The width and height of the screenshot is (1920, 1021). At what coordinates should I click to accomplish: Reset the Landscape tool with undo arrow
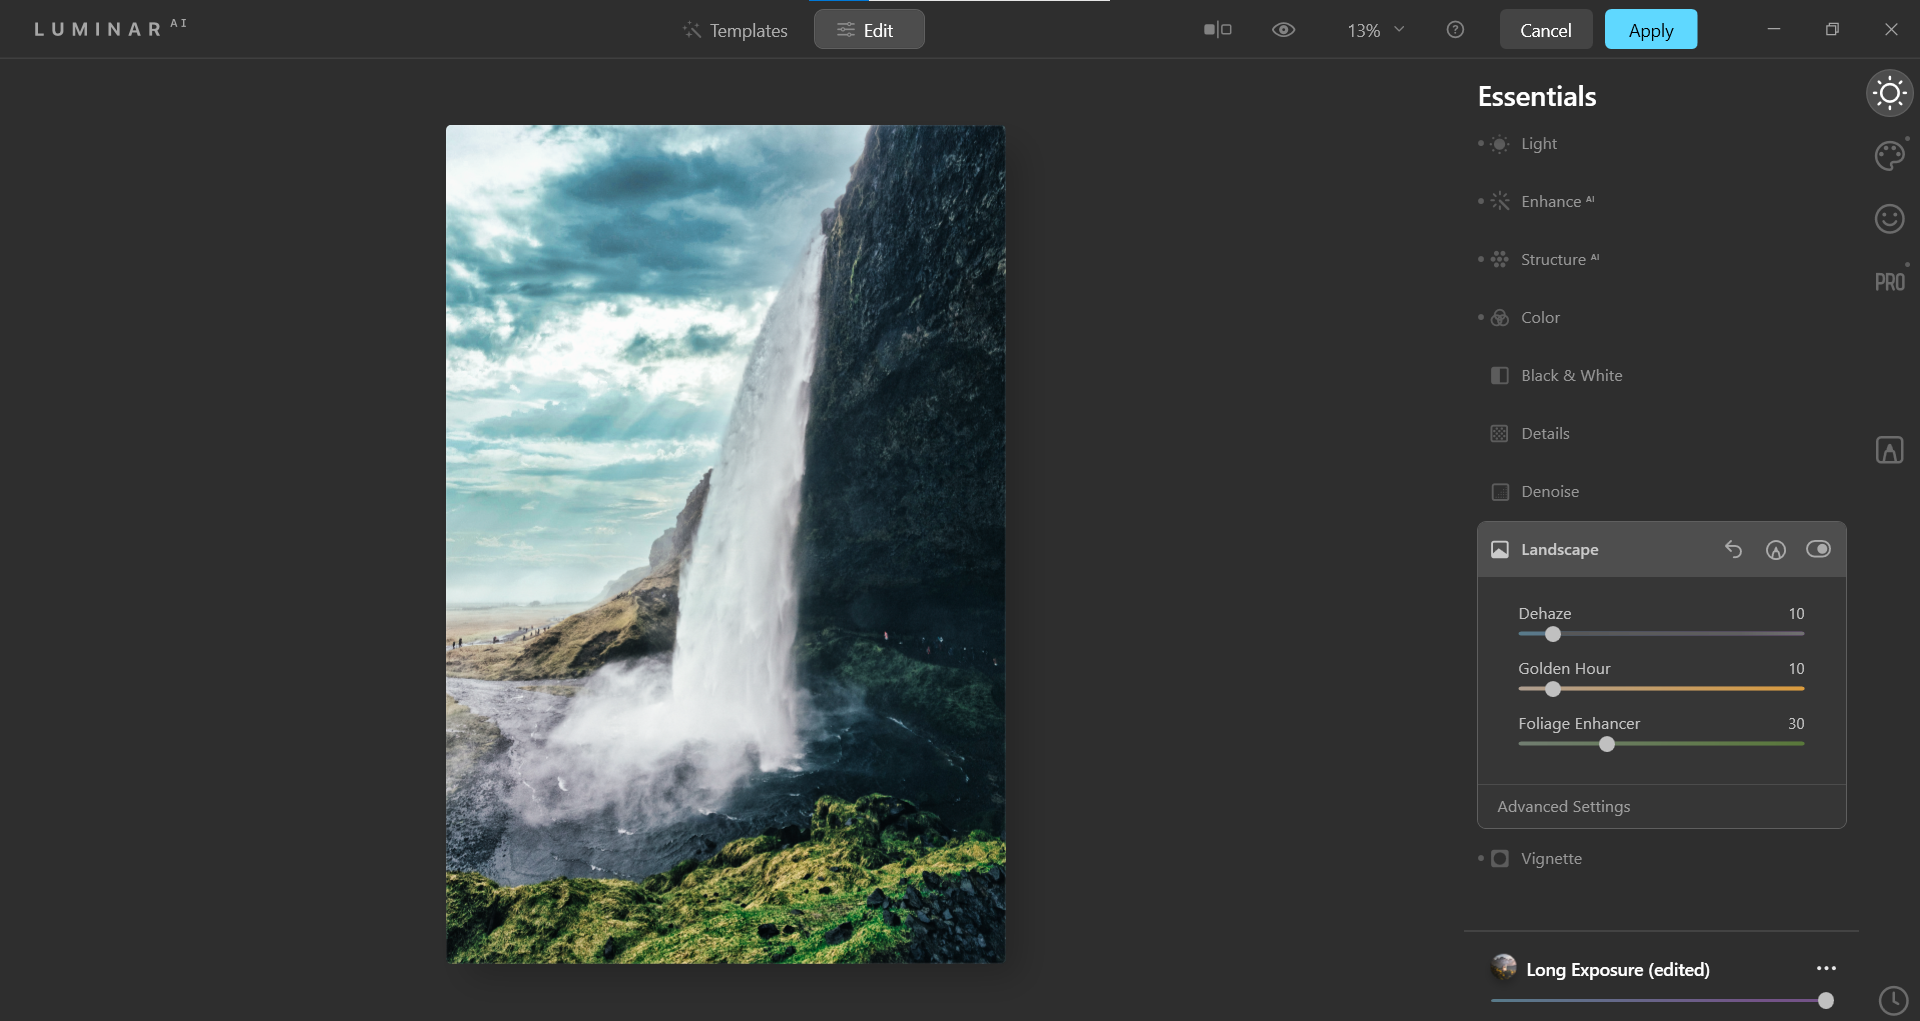tap(1733, 549)
